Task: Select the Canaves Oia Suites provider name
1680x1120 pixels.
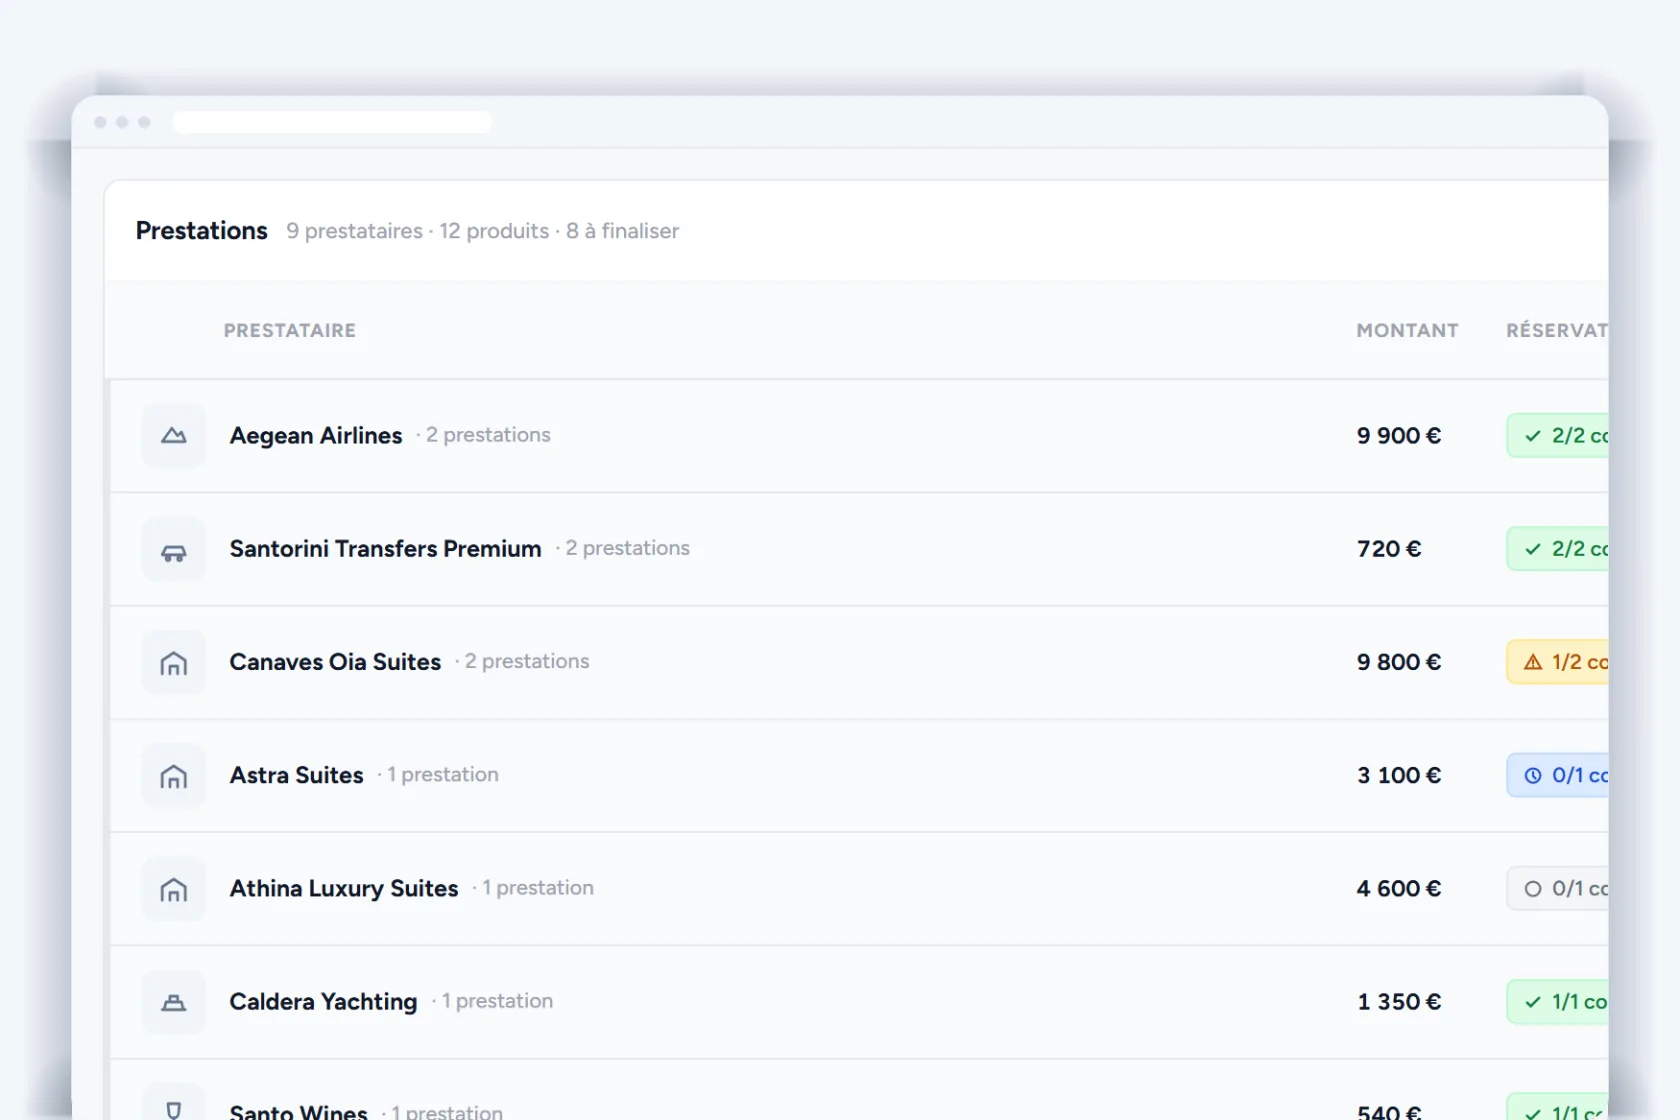Action: coord(335,662)
